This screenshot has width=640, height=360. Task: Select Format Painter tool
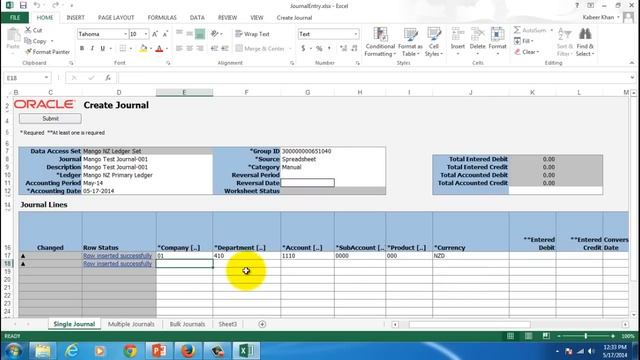pyautogui.click(x=47, y=52)
